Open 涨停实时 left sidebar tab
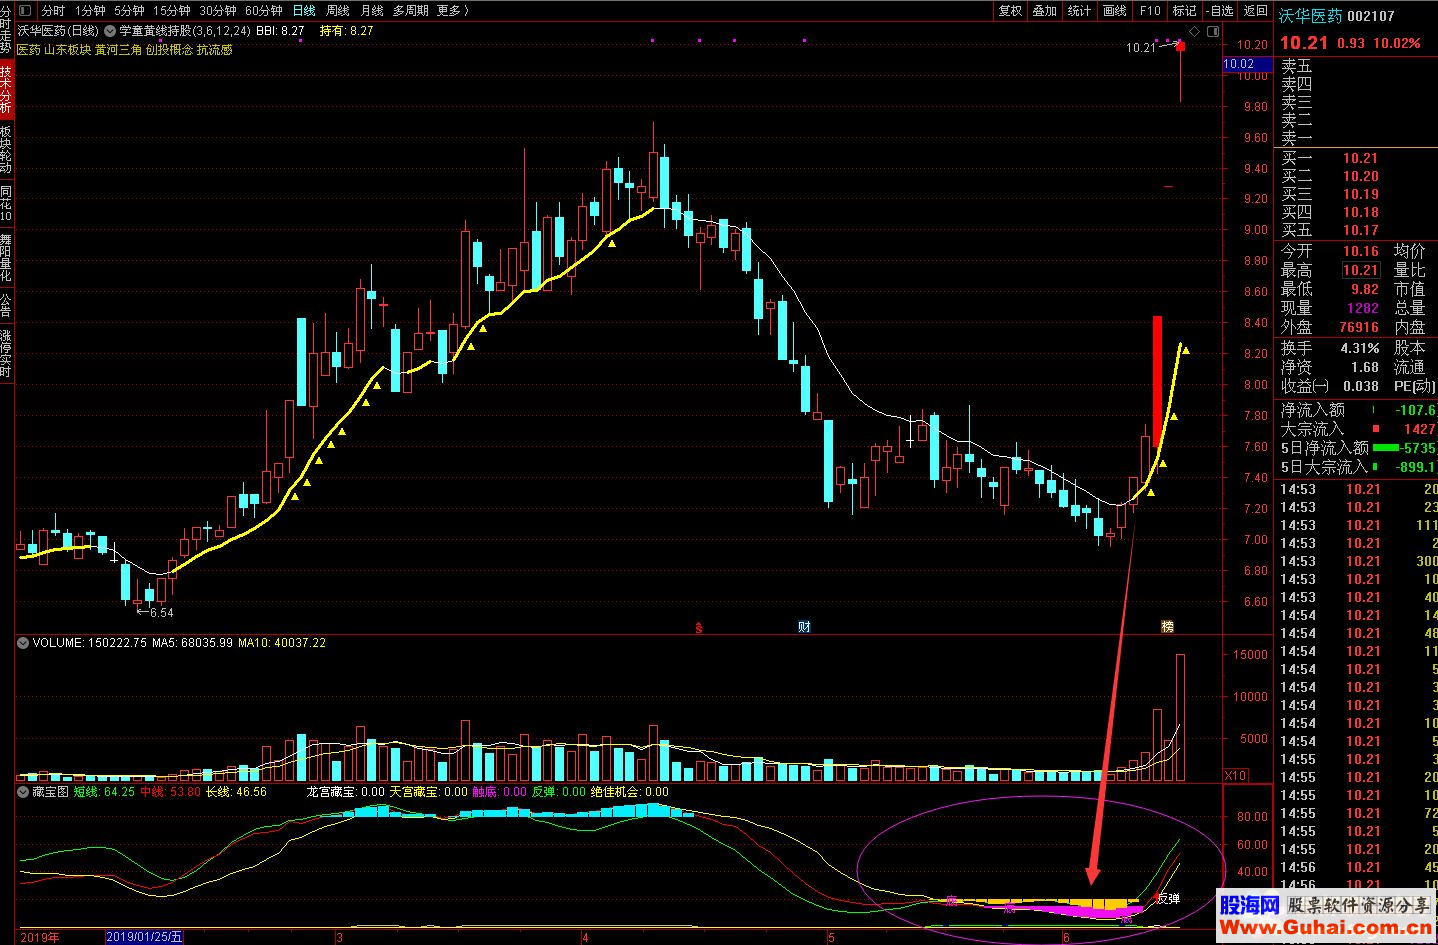This screenshot has width=1438, height=945. pyautogui.click(x=6, y=353)
